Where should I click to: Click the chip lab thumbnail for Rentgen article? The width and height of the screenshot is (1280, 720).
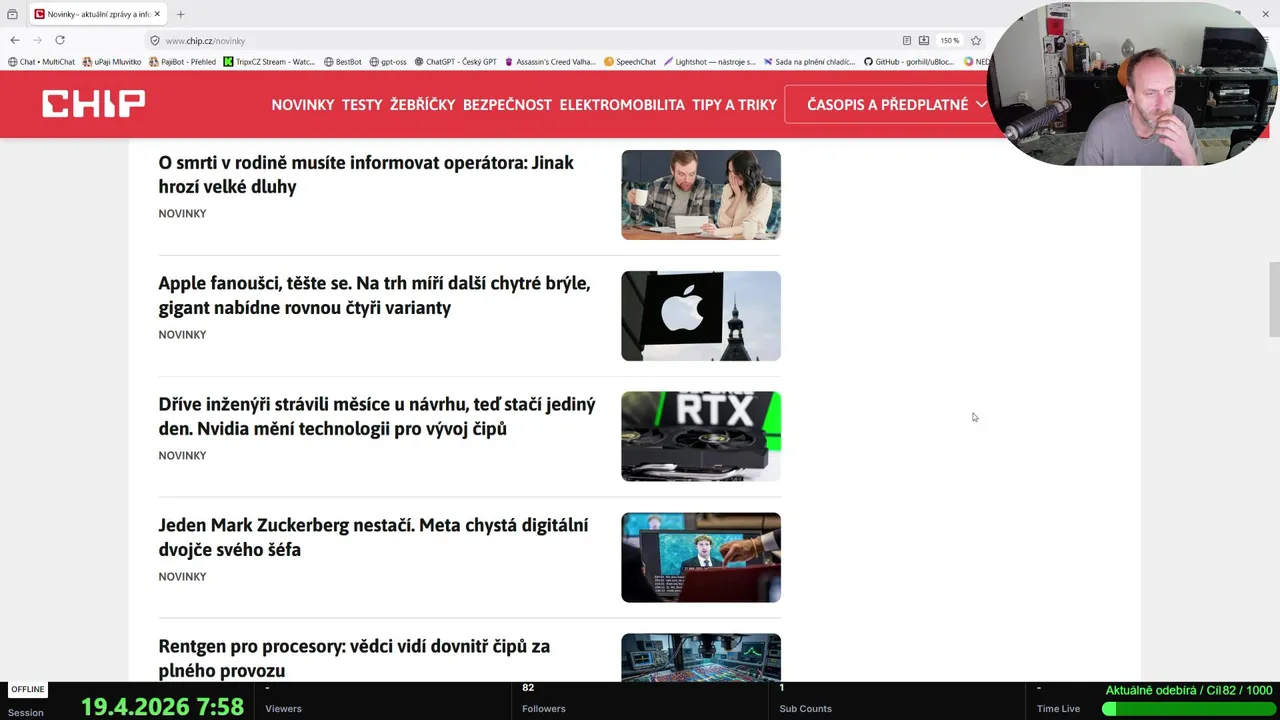tap(701, 658)
